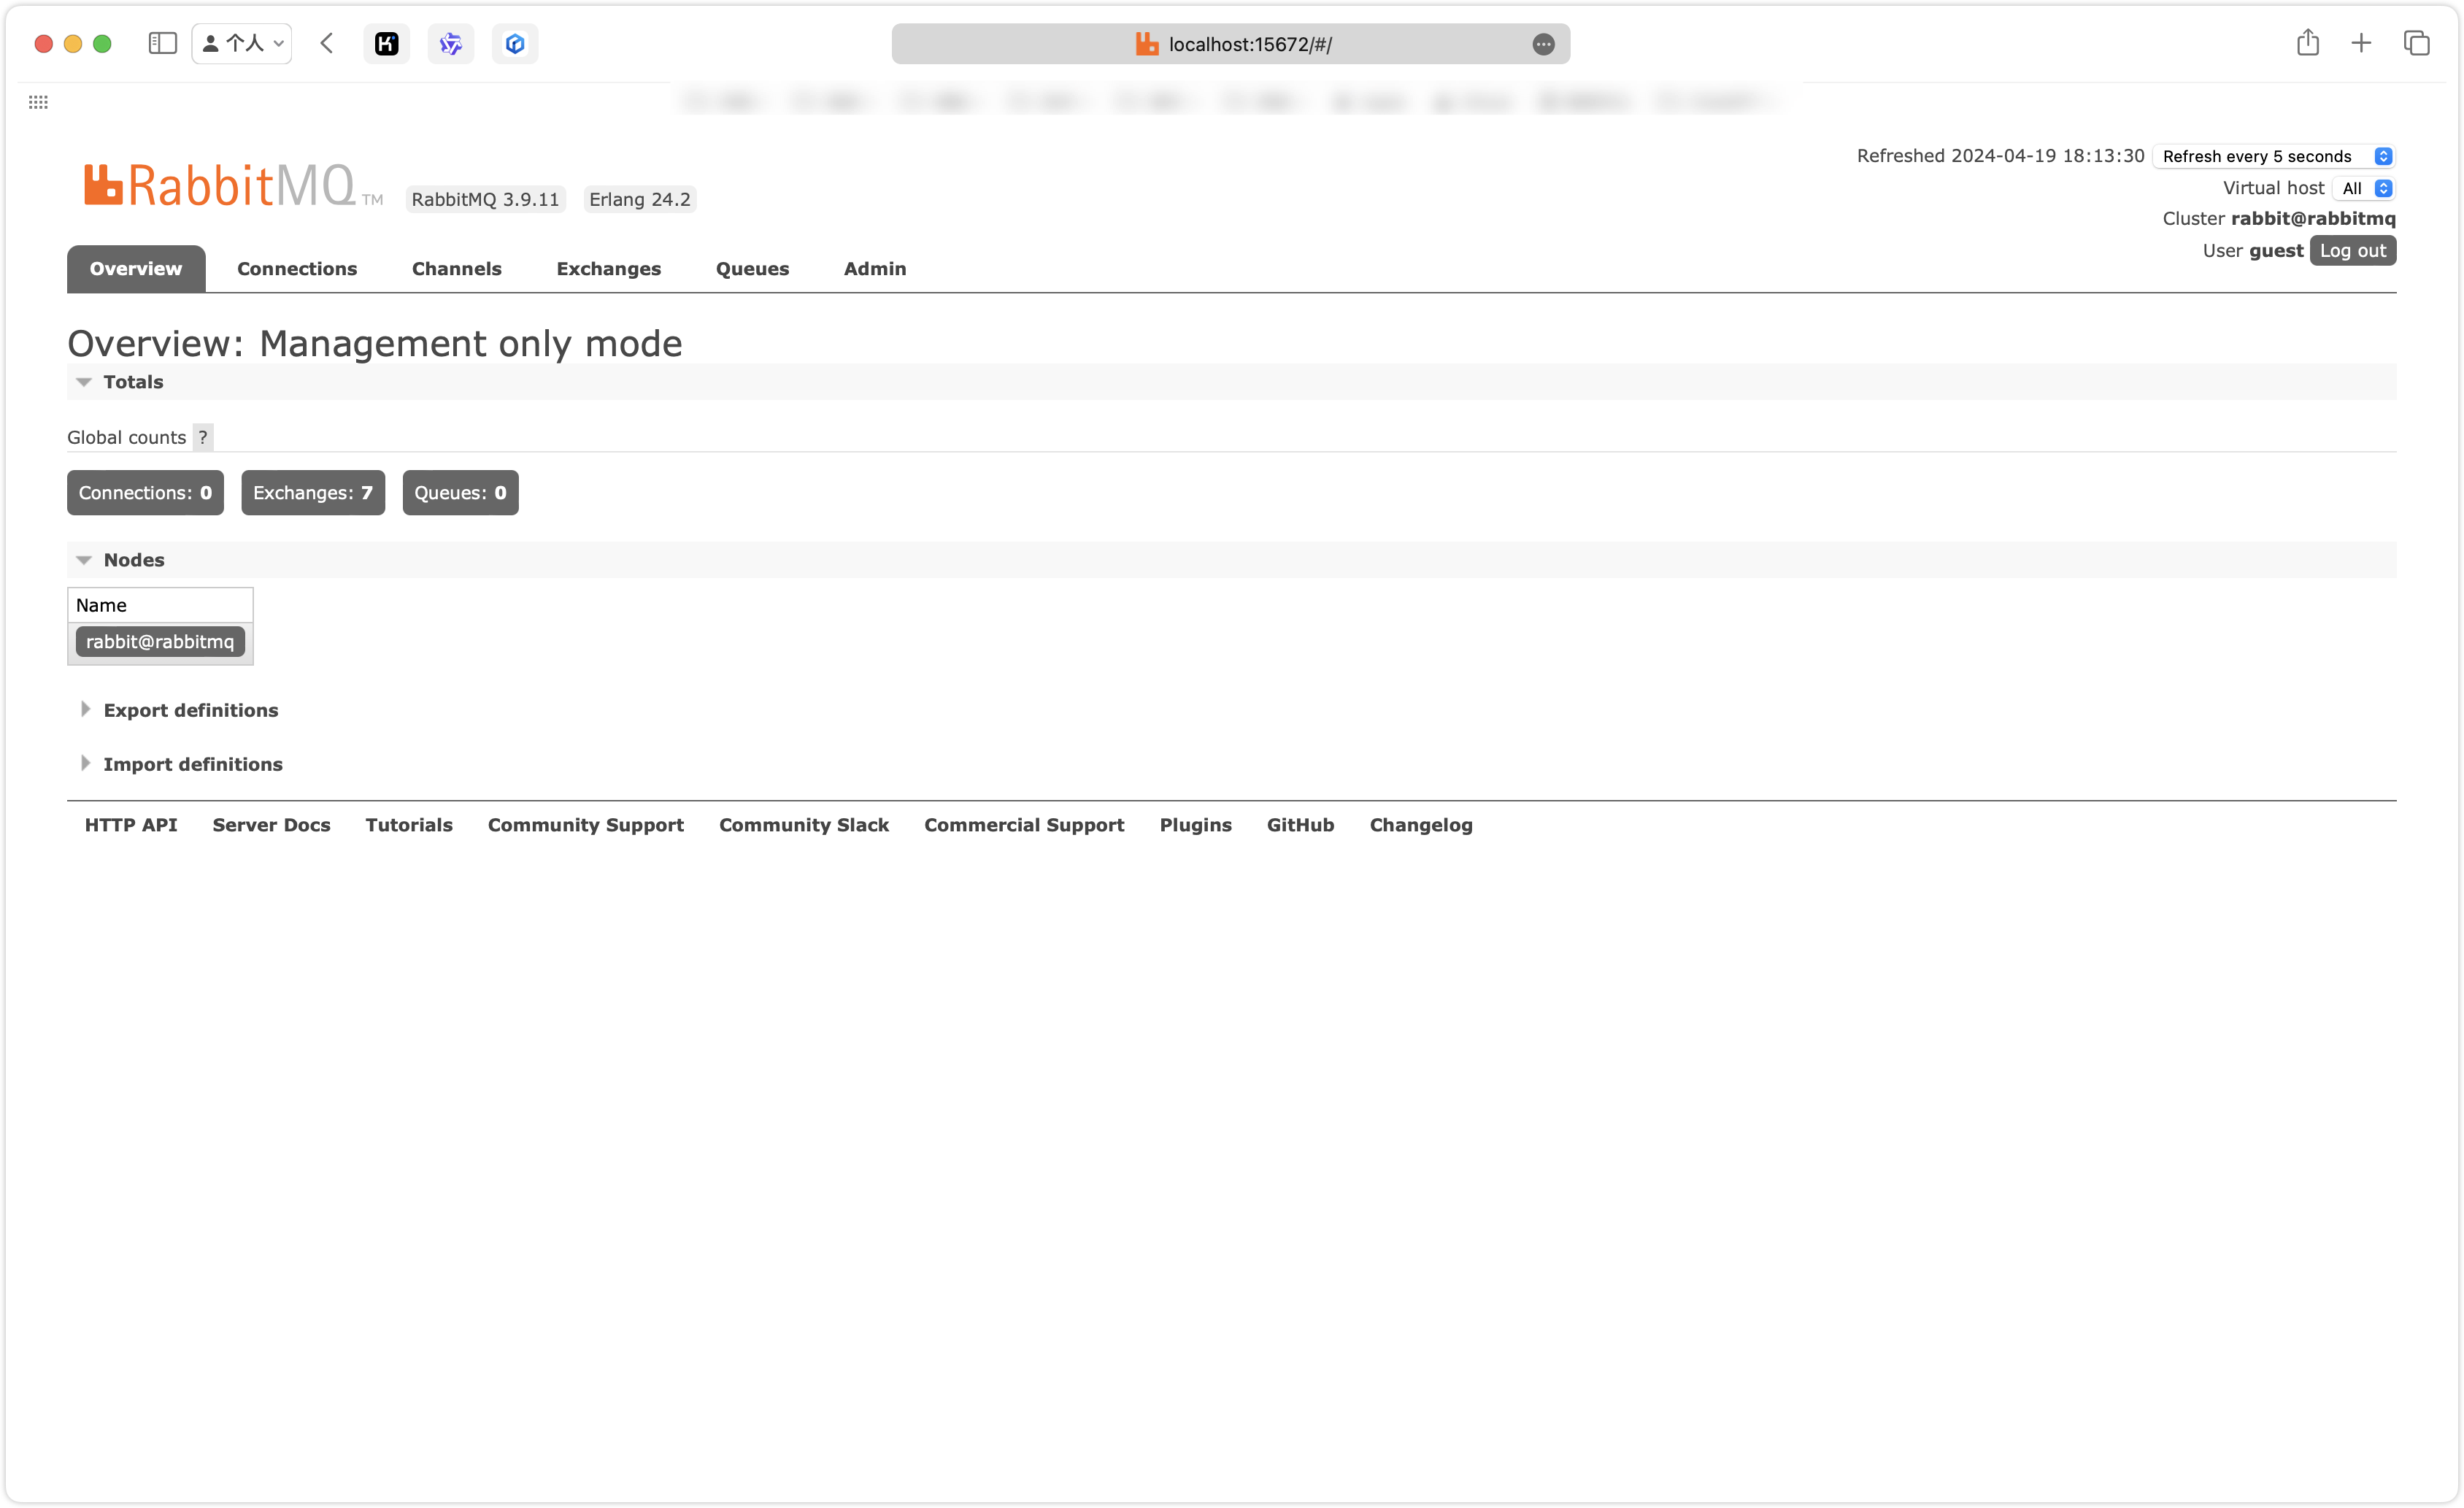Click the RabbitMQ logo
The height and width of the screenshot is (1508, 2464).
click(x=220, y=186)
